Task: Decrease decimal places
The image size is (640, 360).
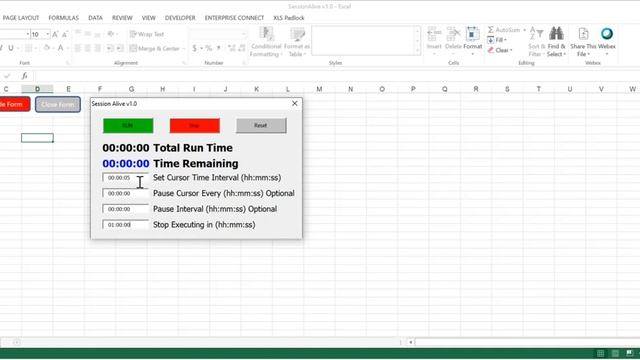Action: point(242,48)
